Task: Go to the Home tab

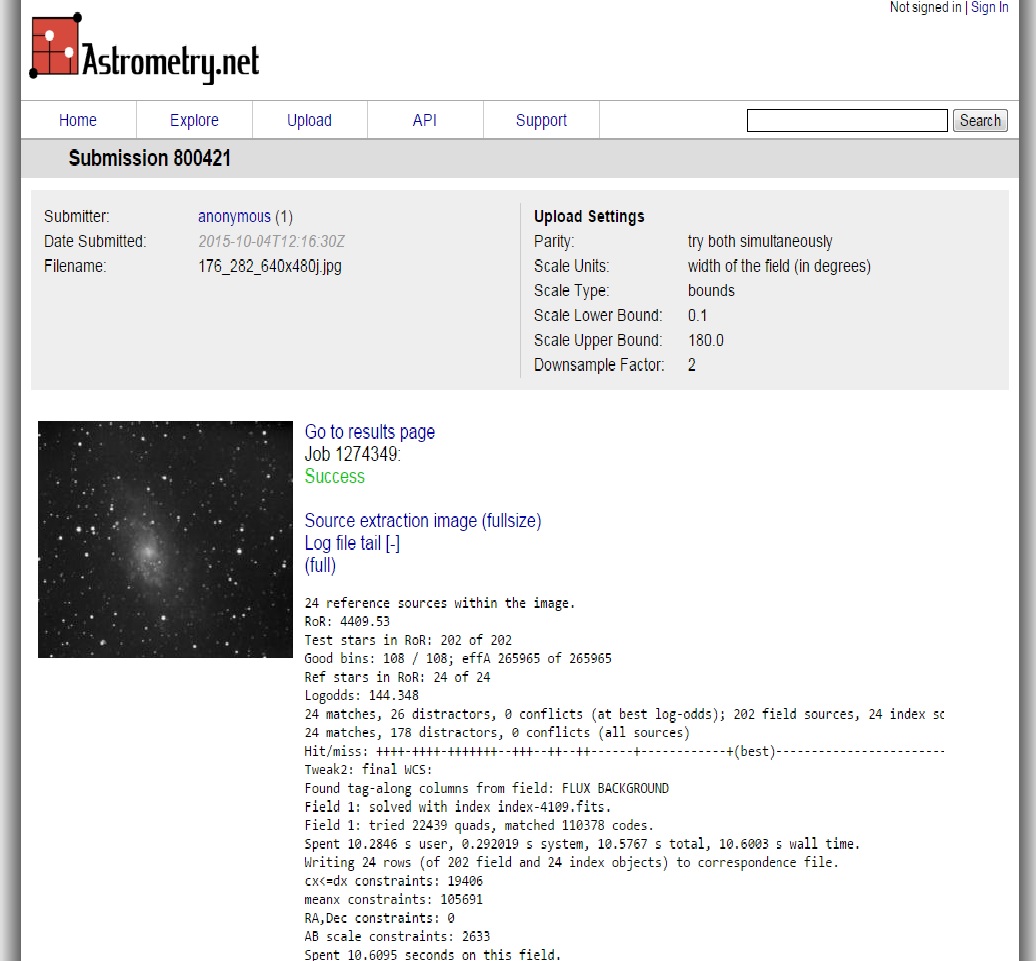Action: click(78, 121)
